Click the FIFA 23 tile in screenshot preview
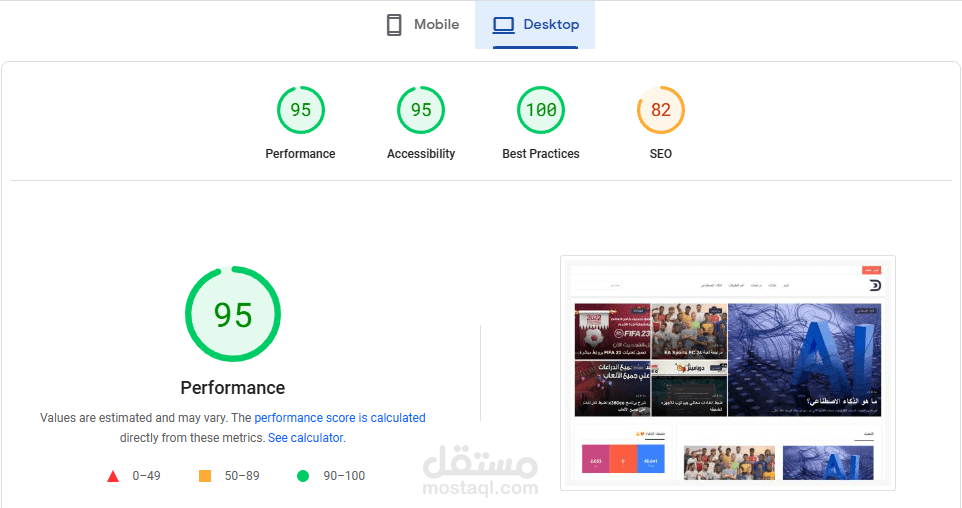This screenshot has width=962, height=508. (612, 331)
